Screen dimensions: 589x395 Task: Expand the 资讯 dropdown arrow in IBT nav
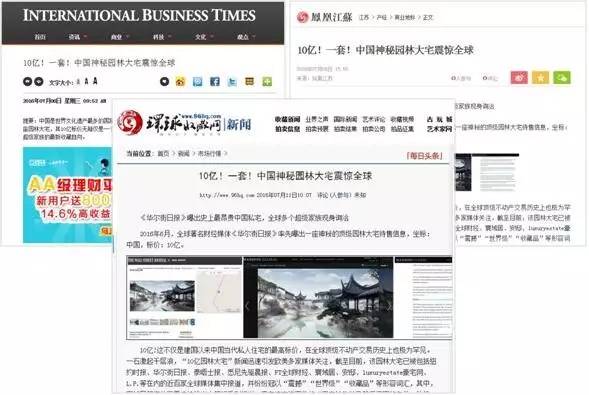86,36
